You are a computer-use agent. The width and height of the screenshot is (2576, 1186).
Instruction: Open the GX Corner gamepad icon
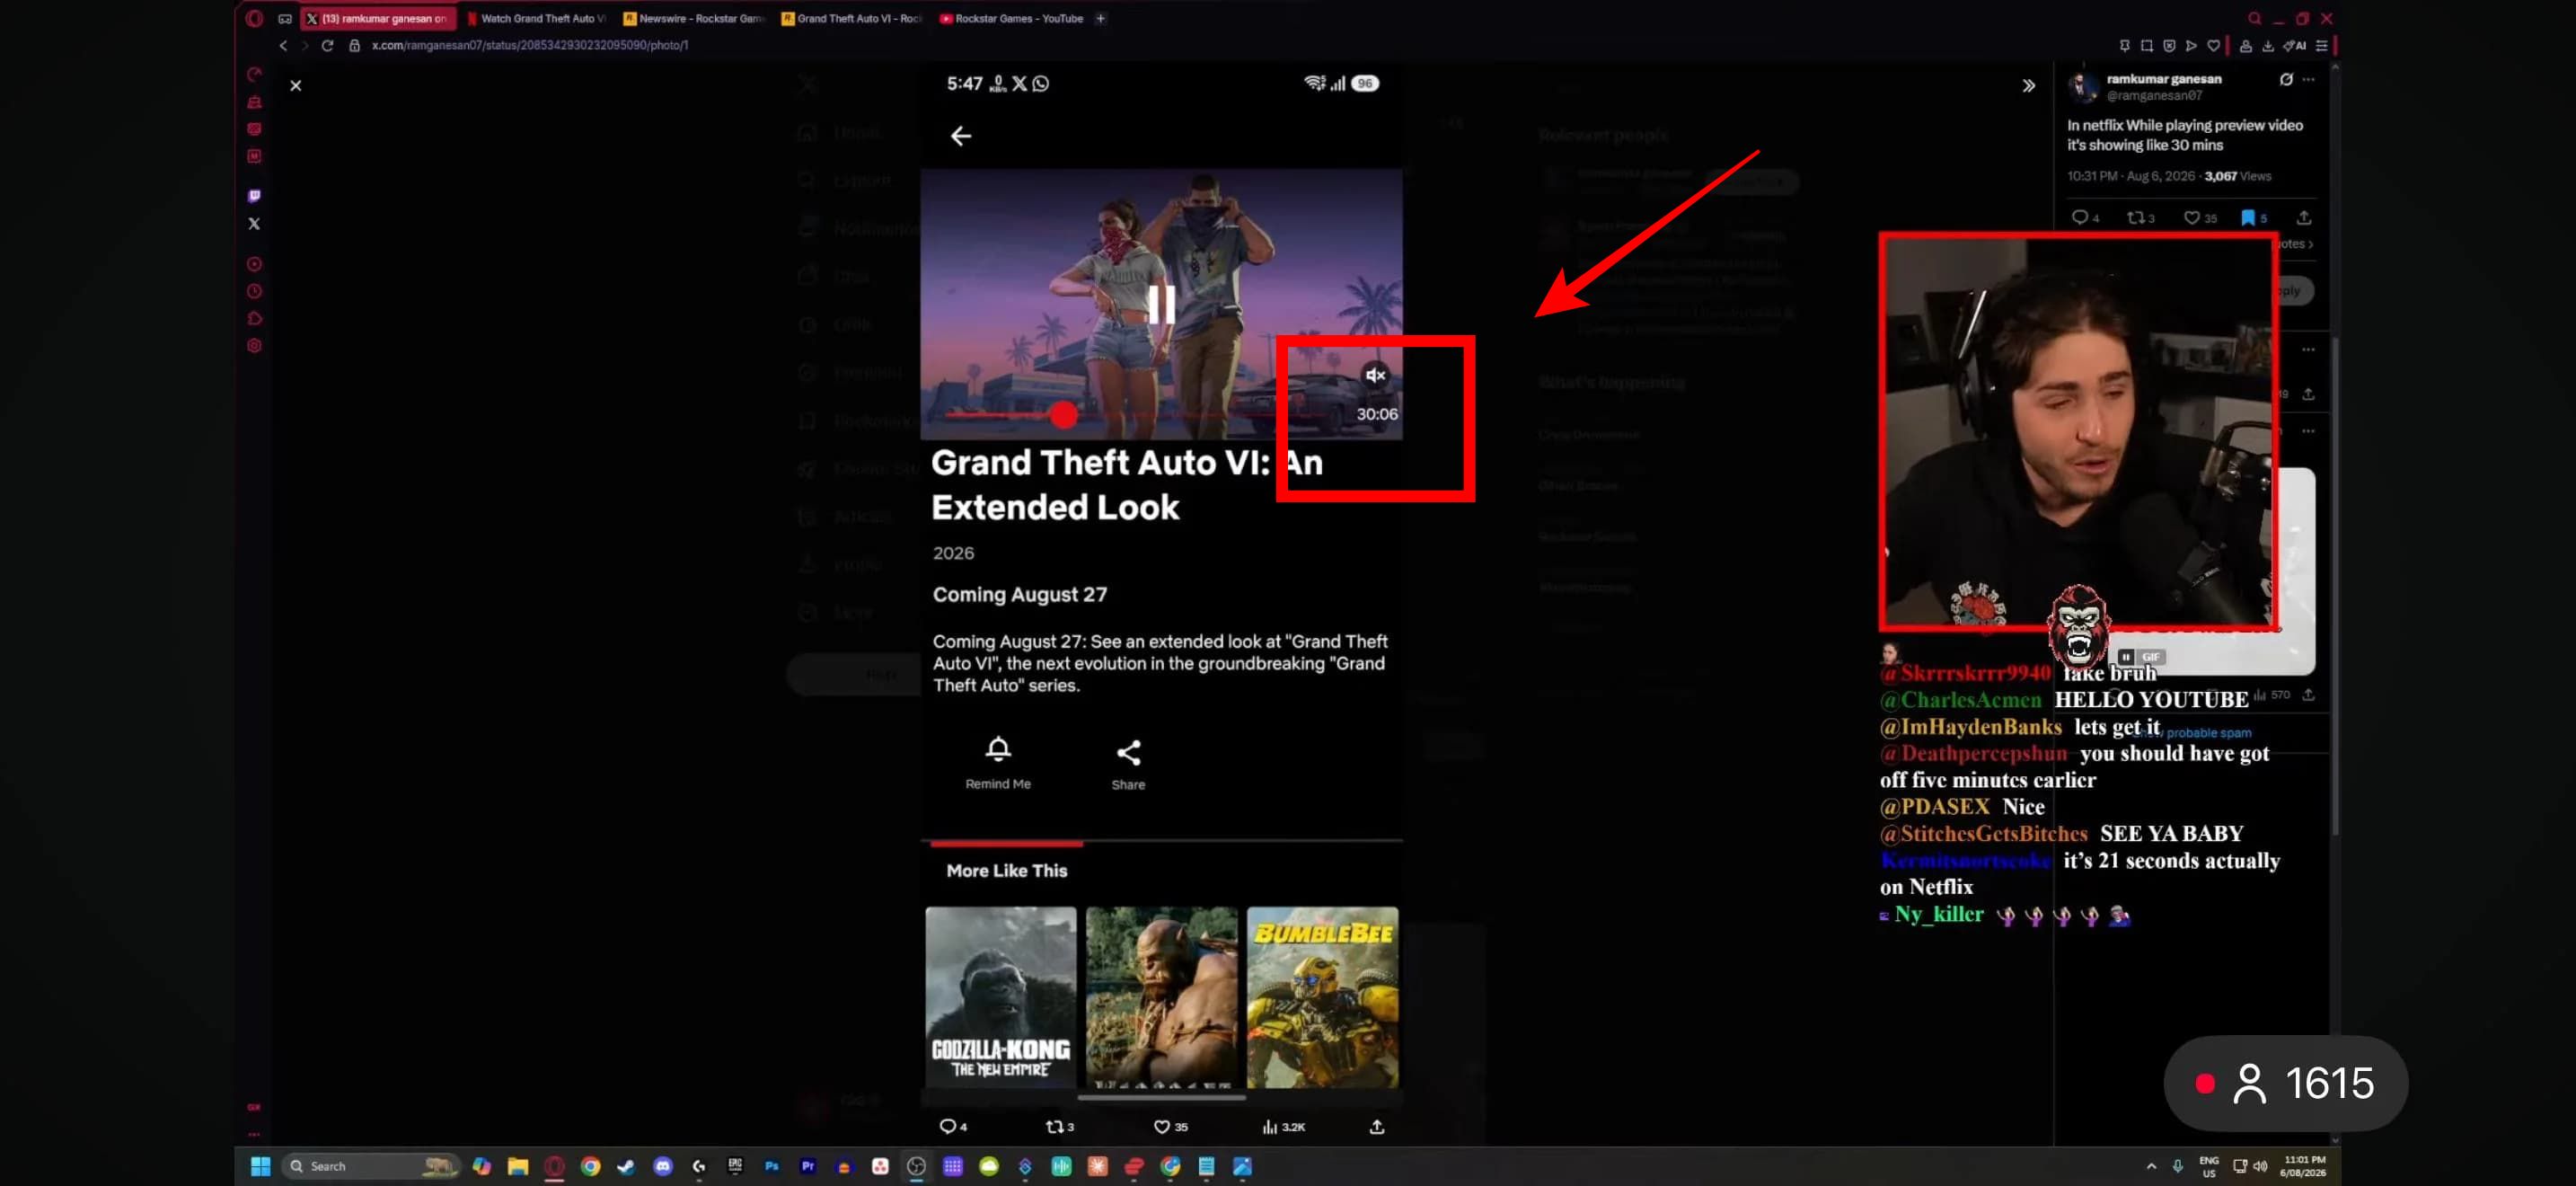(x=285, y=18)
